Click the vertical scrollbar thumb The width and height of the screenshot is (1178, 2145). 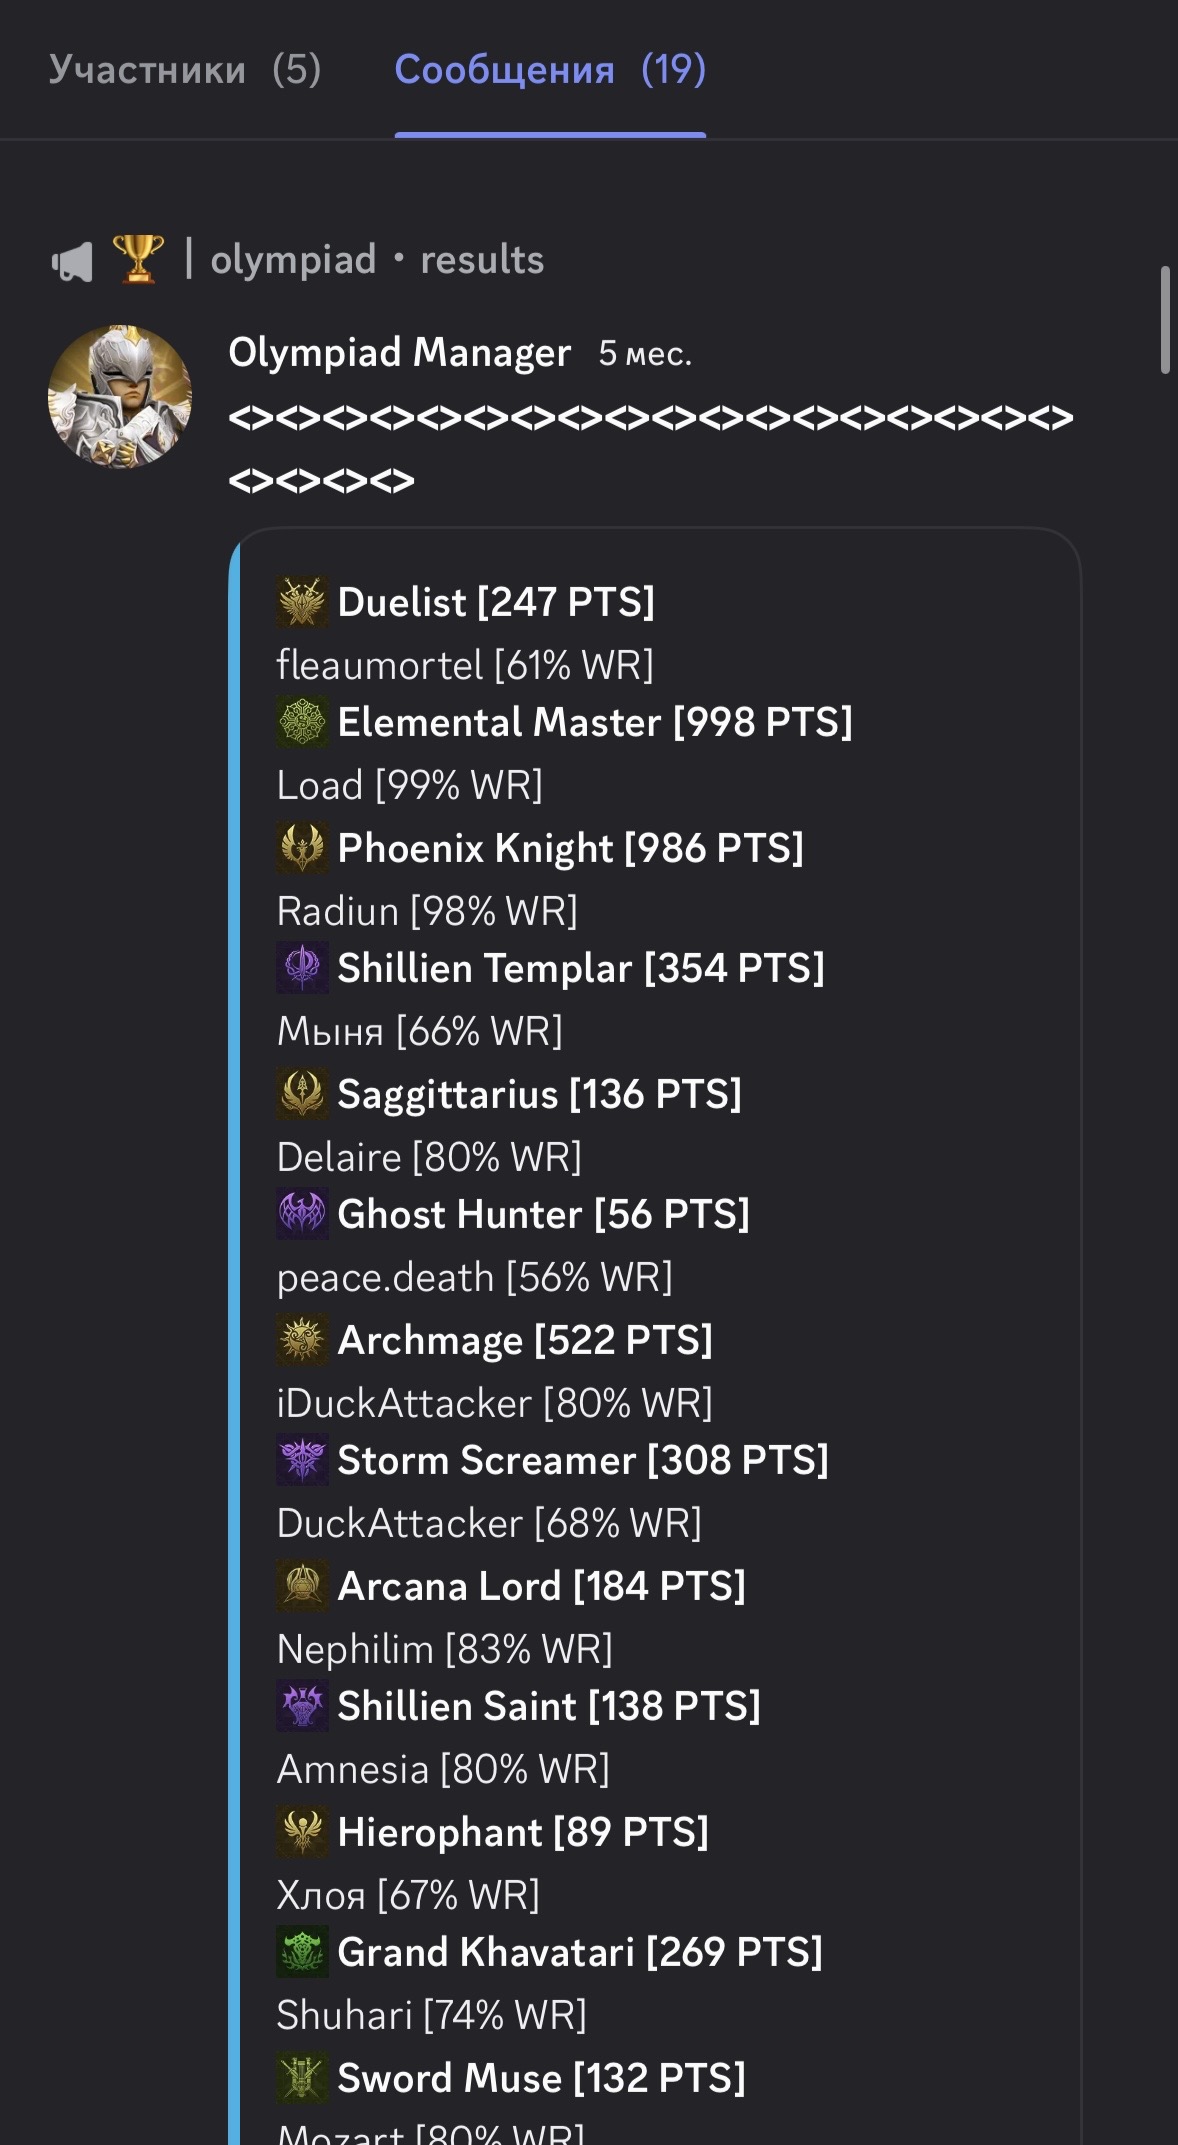coord(1165,320)
